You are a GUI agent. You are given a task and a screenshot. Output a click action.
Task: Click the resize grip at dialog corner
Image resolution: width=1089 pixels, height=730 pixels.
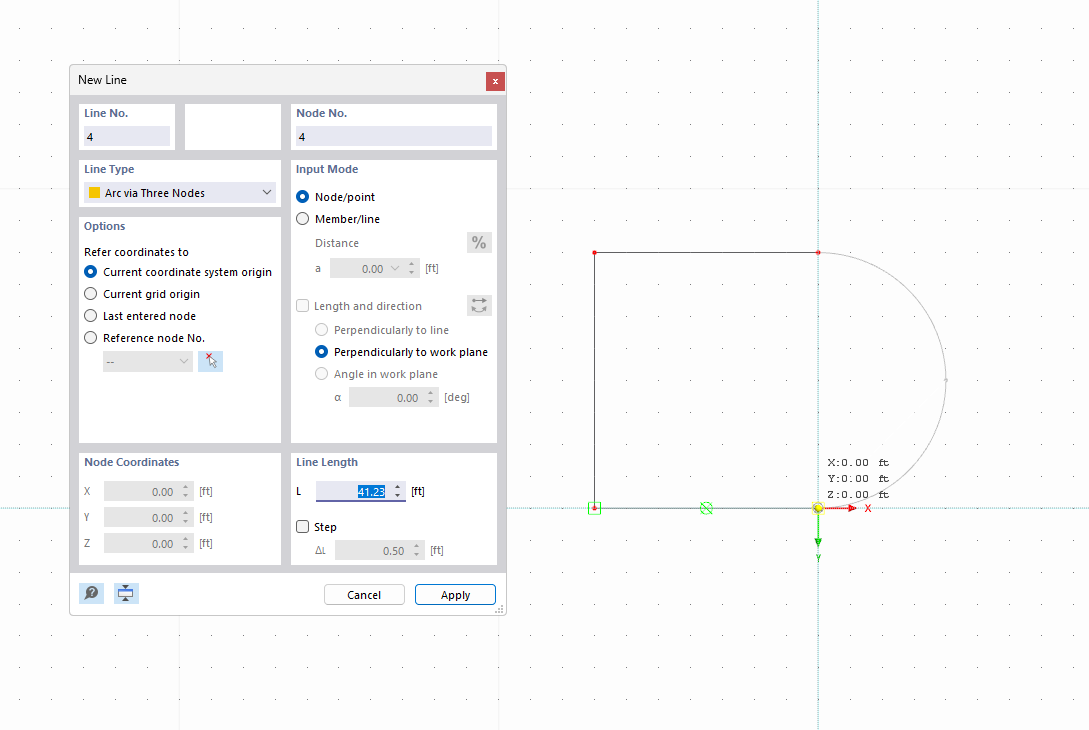[499, 608]
